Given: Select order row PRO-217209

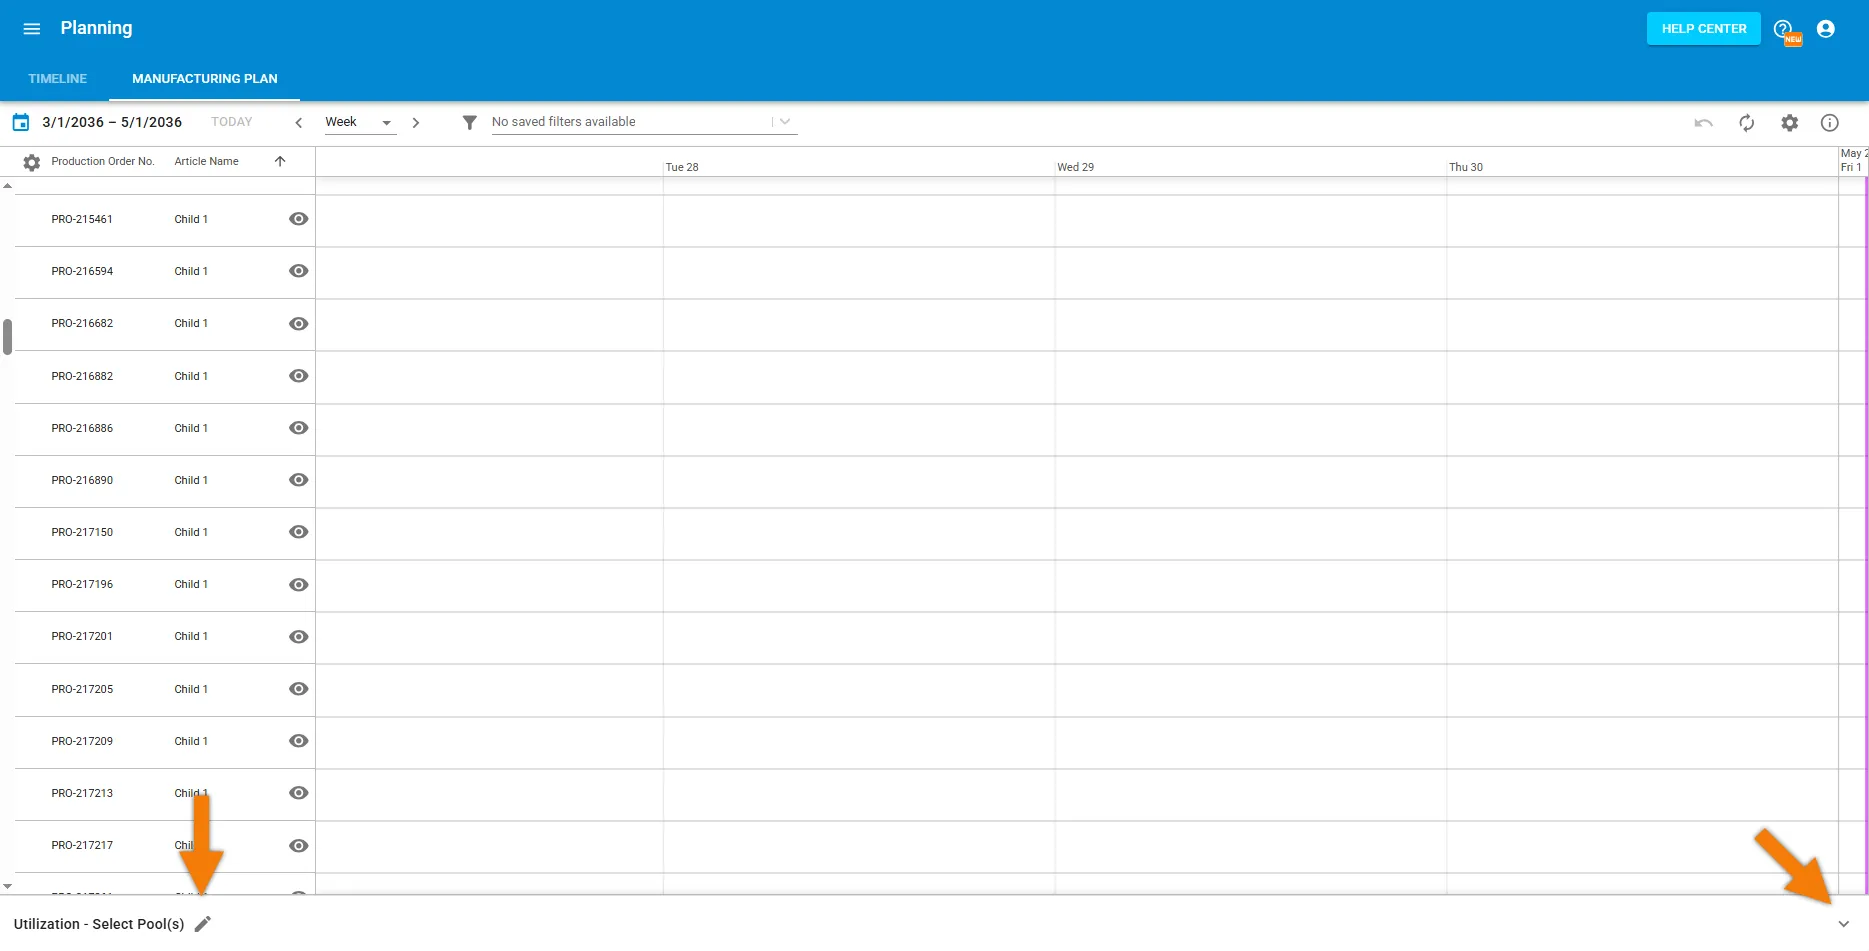Looking at the screenshot, I should click(x=165, y=741).
